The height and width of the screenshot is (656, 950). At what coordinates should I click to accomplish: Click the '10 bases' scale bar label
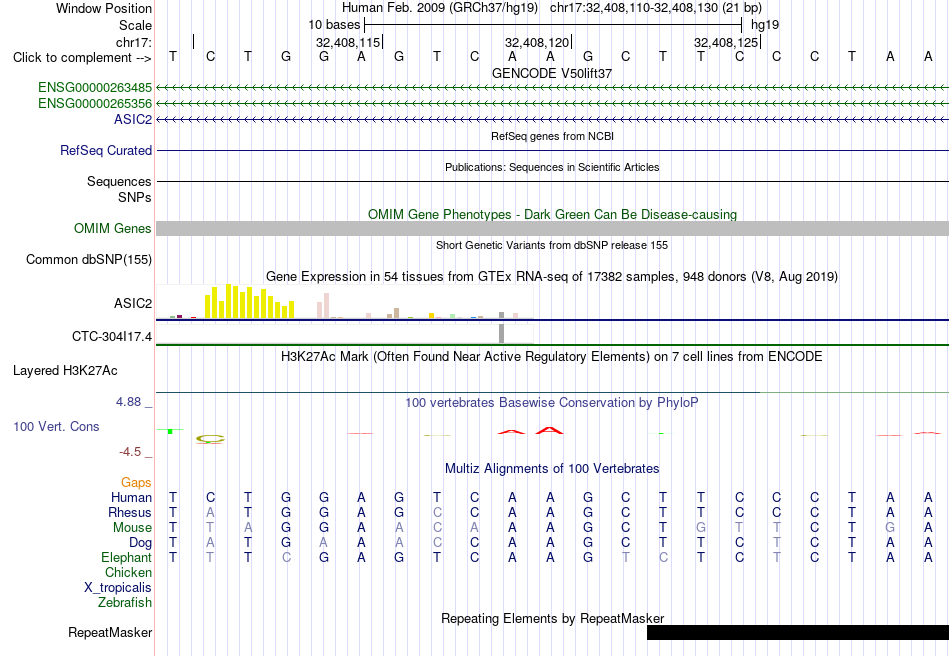tap(334, 25)
